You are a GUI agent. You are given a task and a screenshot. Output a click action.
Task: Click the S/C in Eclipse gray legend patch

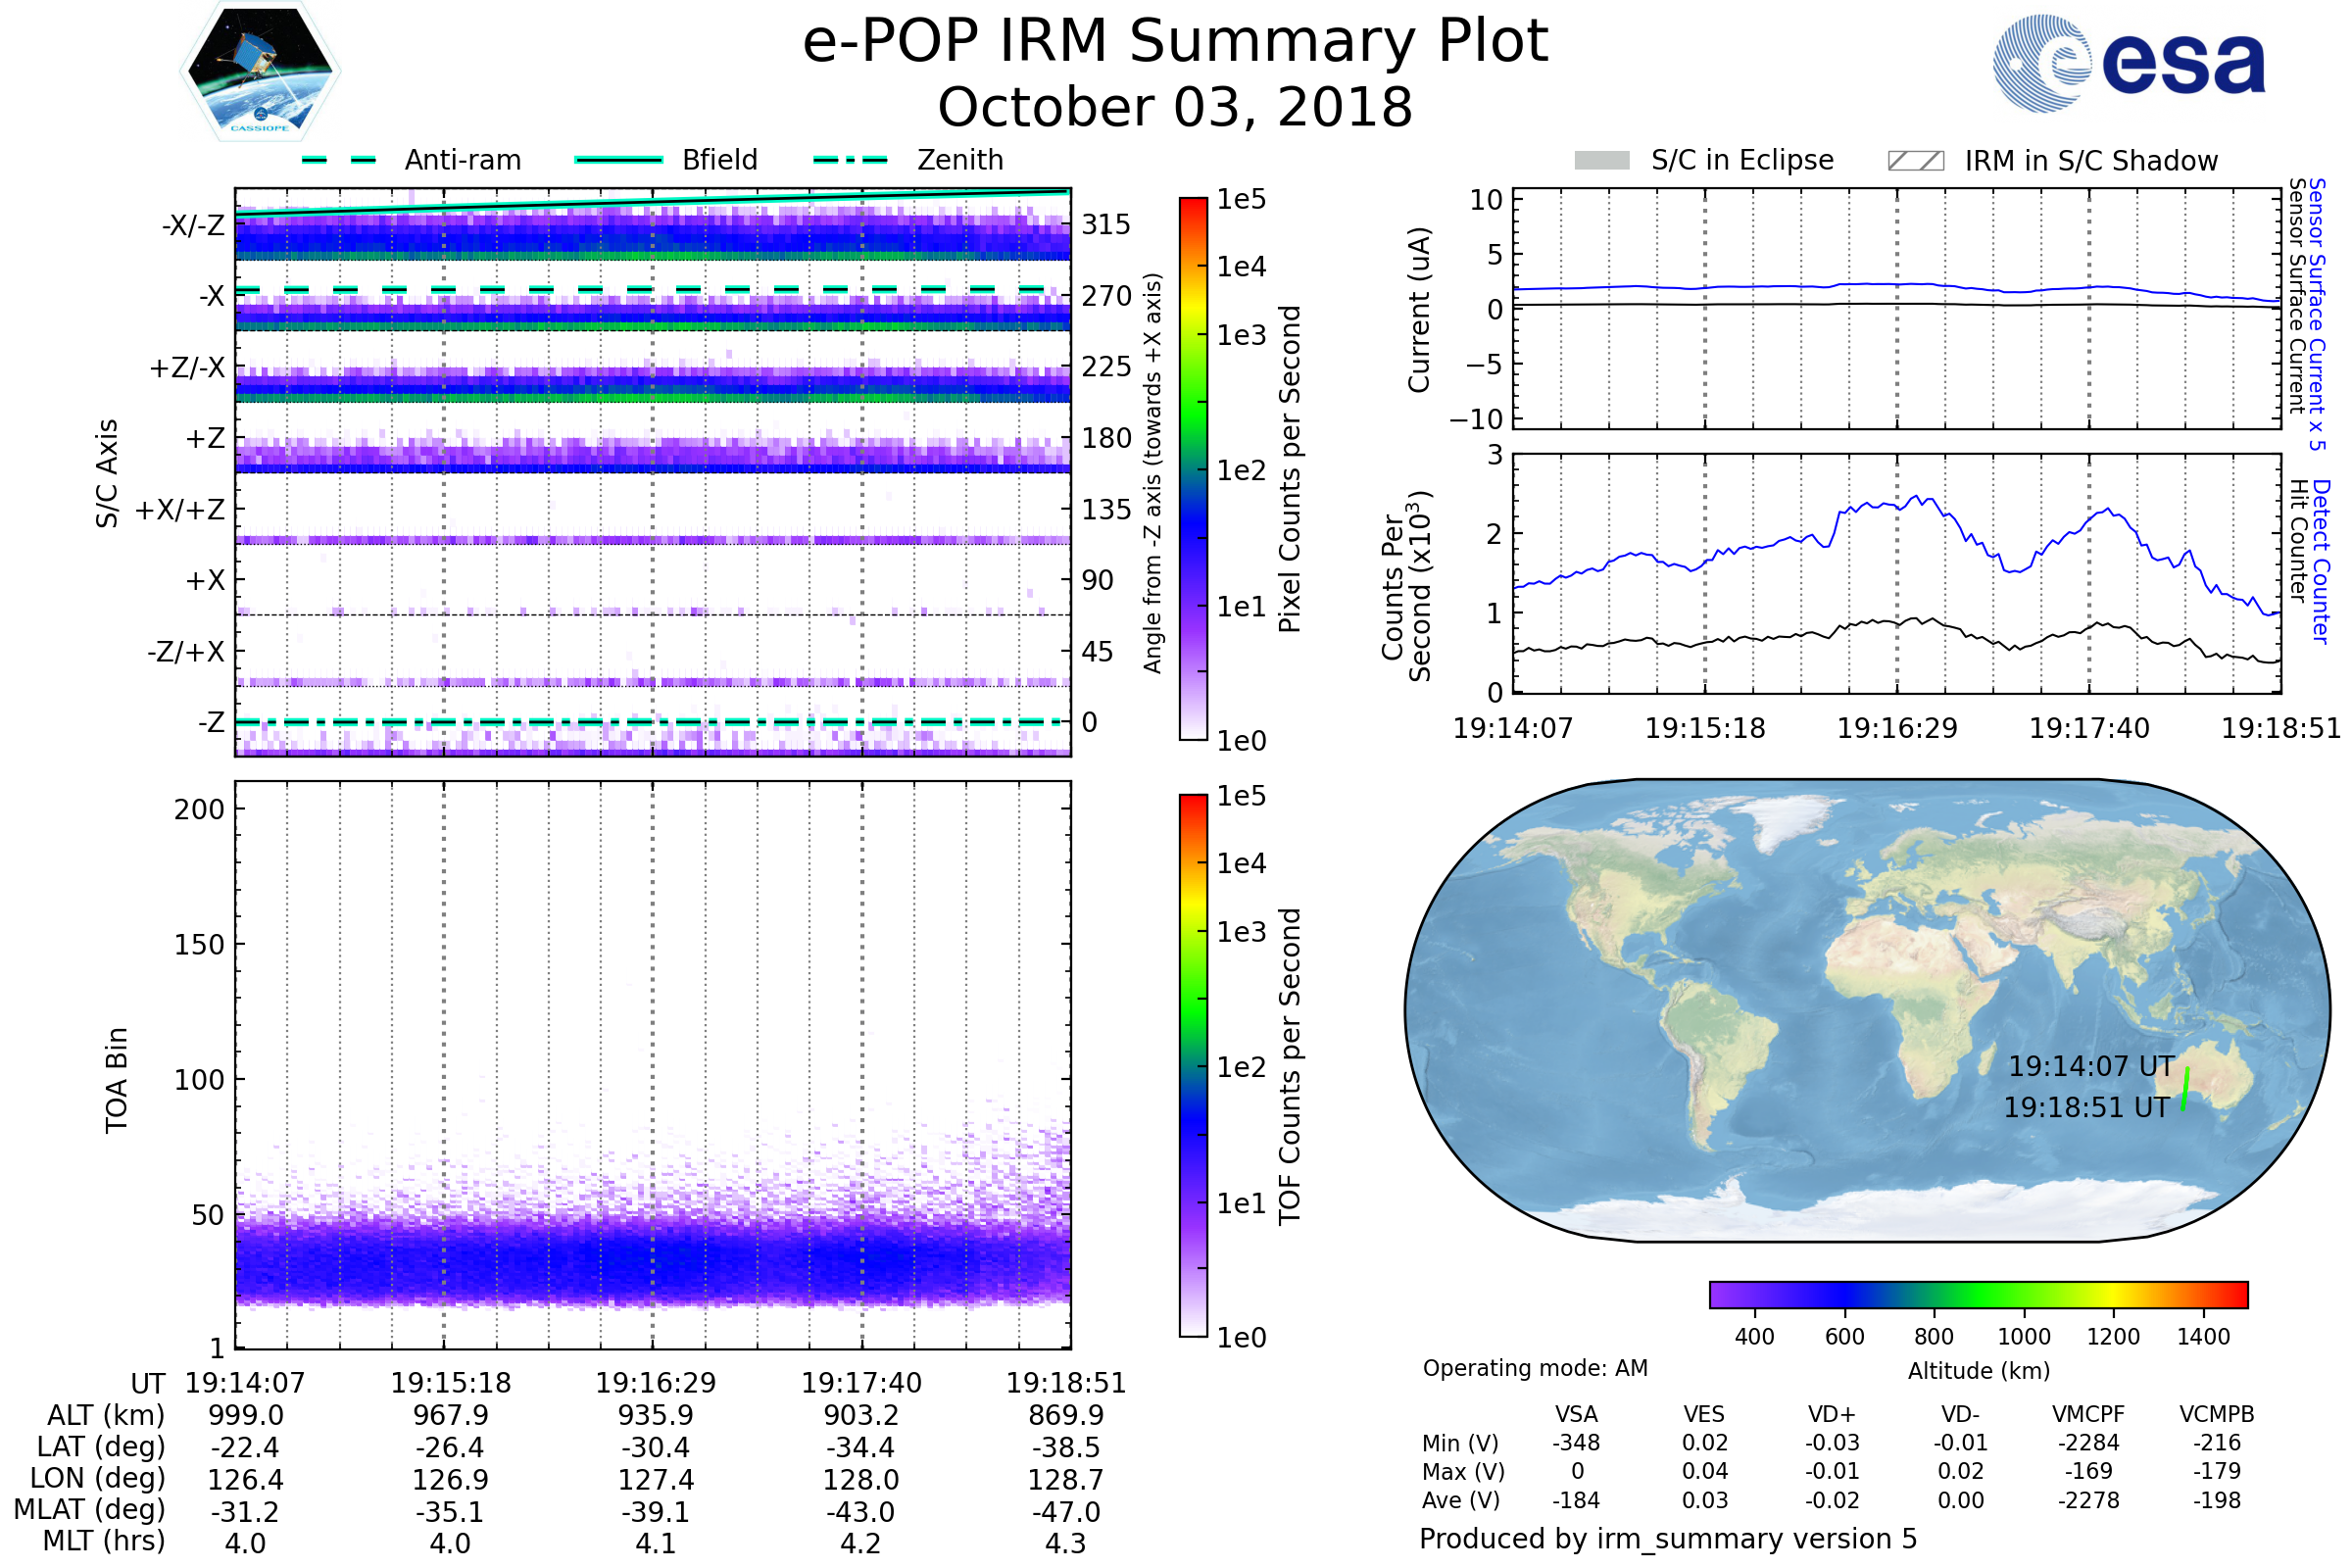1601,161
